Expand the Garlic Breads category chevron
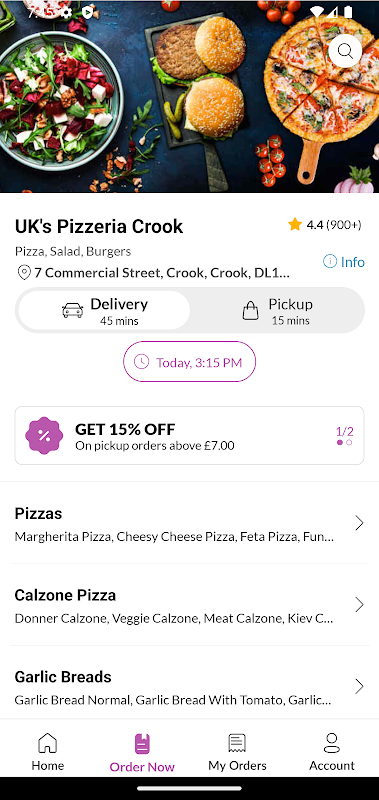This screenshot has height=800, width=379. [359, 686]
